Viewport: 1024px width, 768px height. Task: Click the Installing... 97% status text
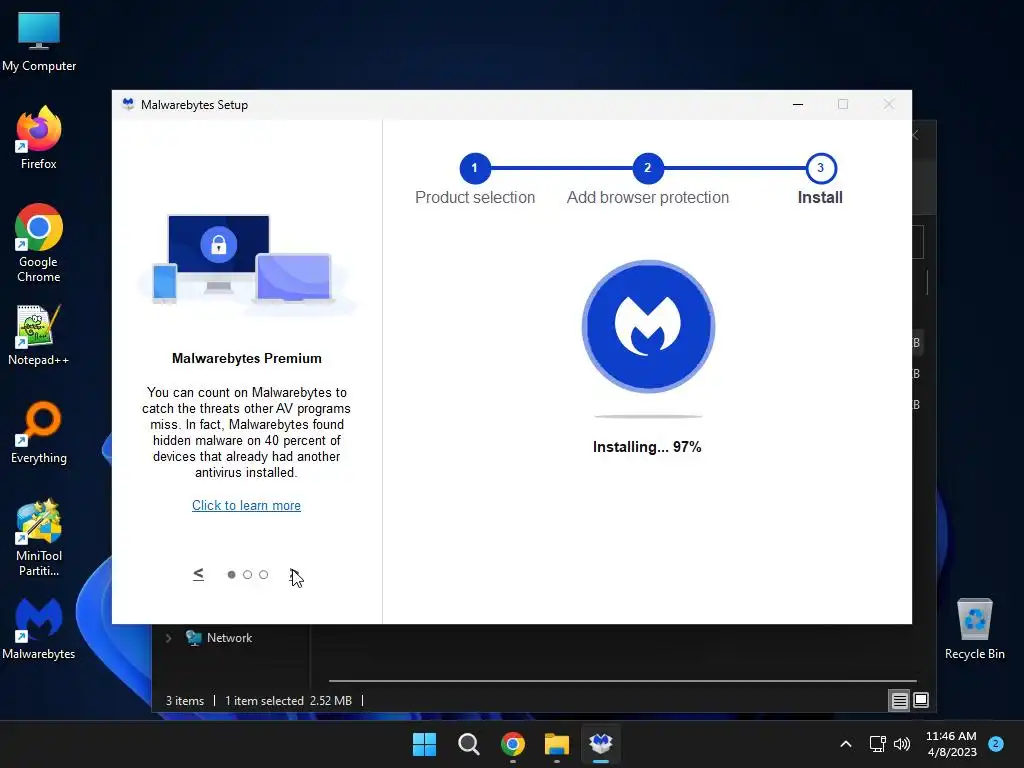pos(647,447)
